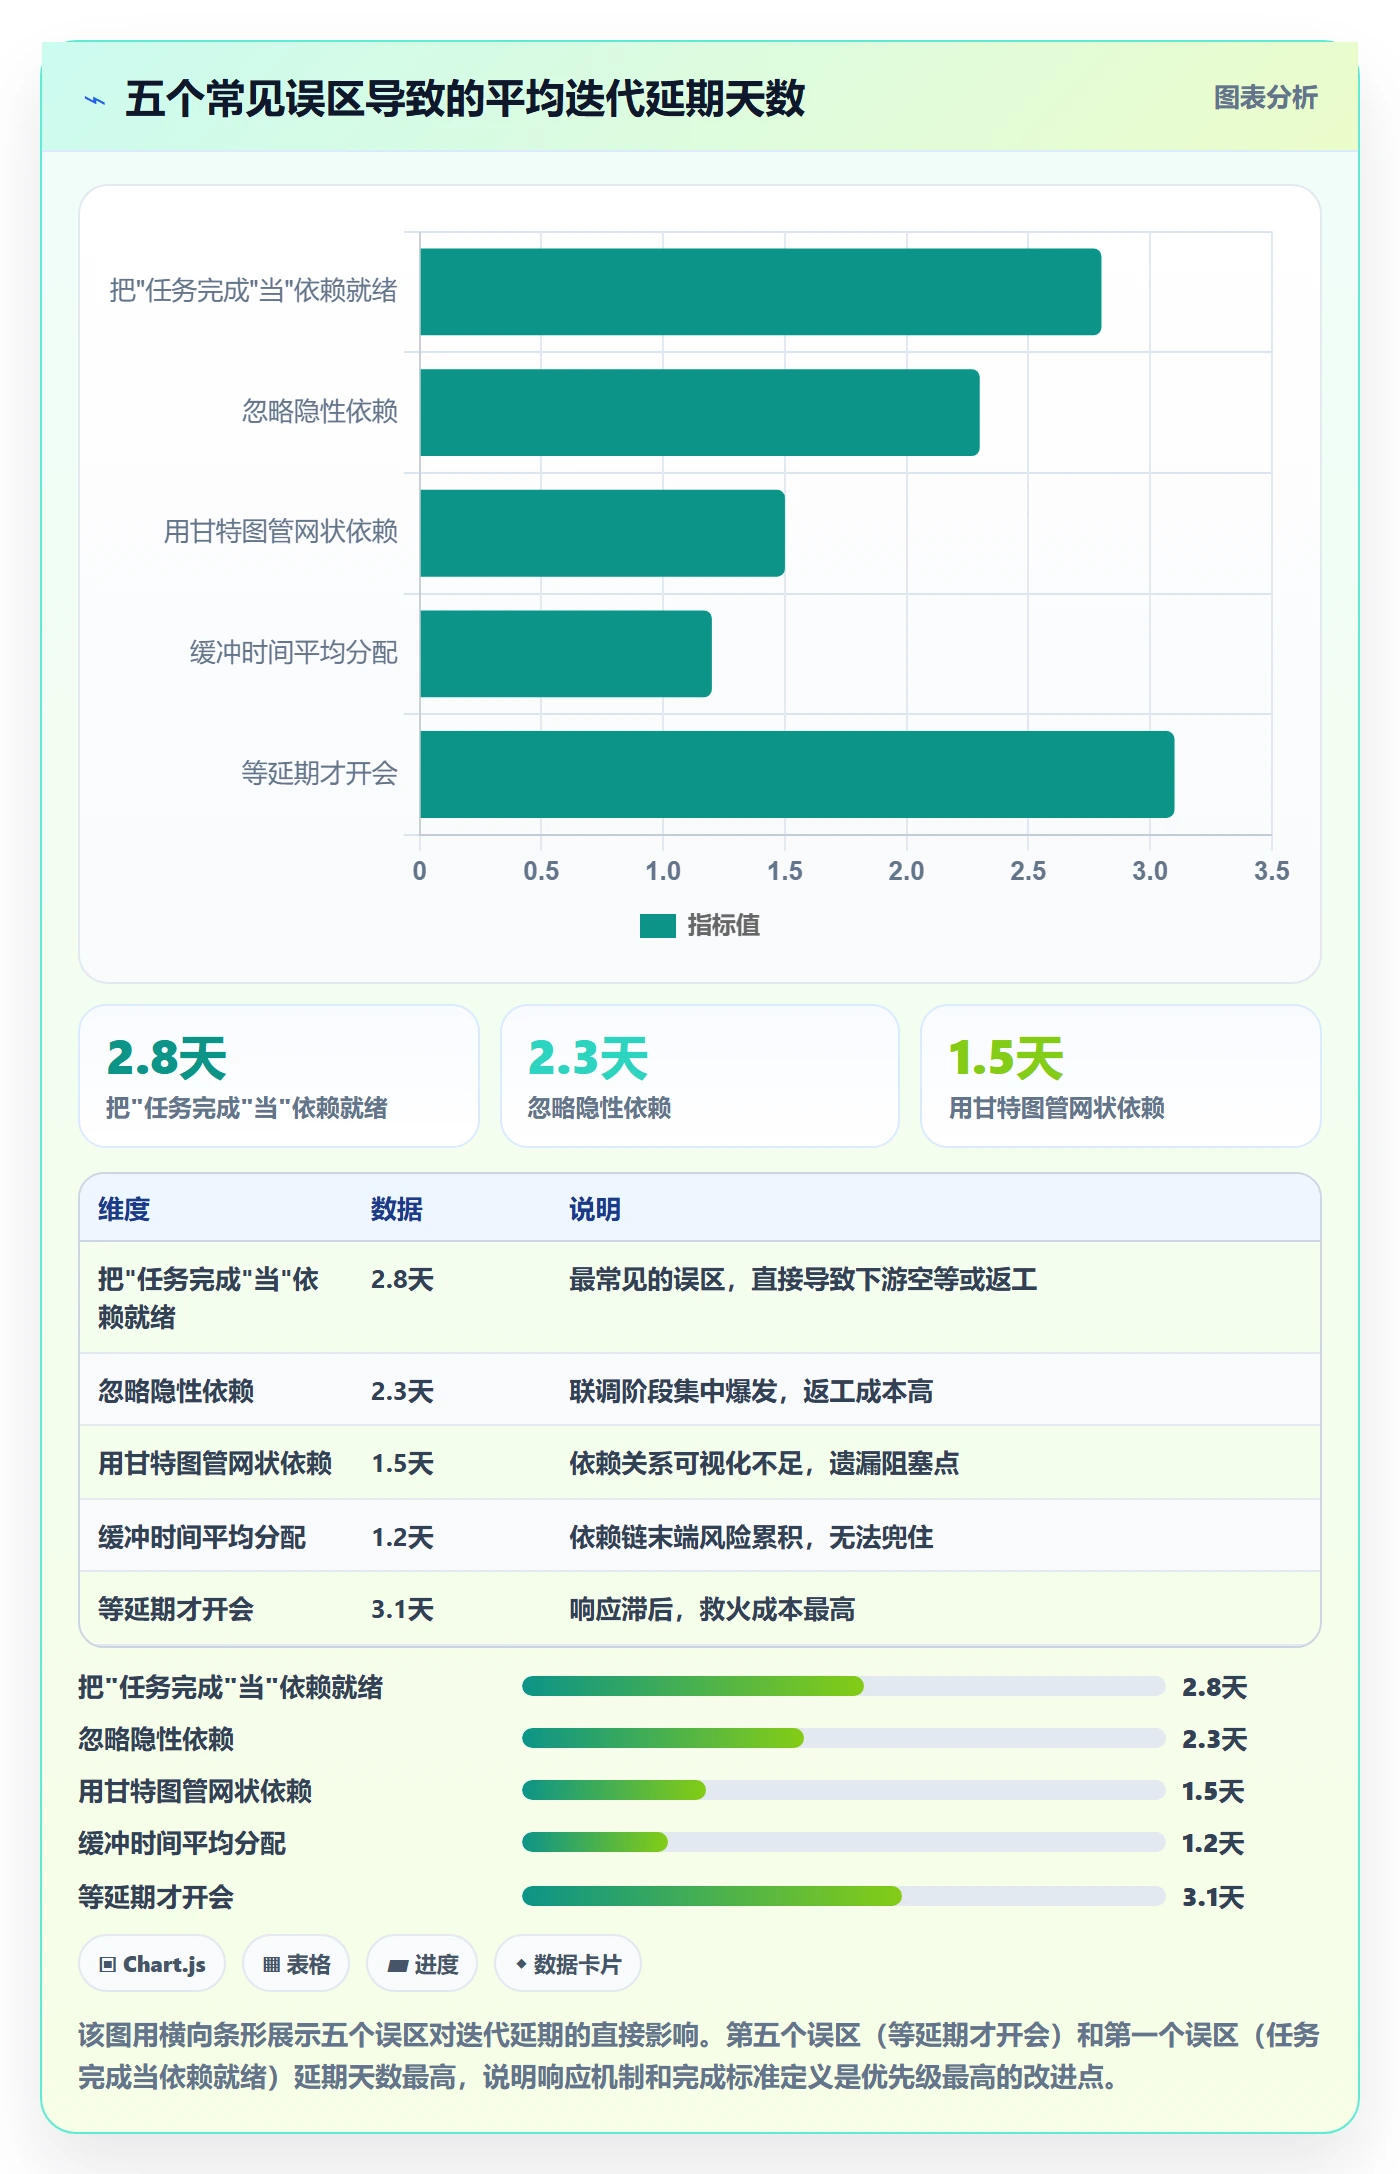This screenshot has width=1400, height=2174.
Task: Click the 2.8天 progress bar
Action: 843,1687
